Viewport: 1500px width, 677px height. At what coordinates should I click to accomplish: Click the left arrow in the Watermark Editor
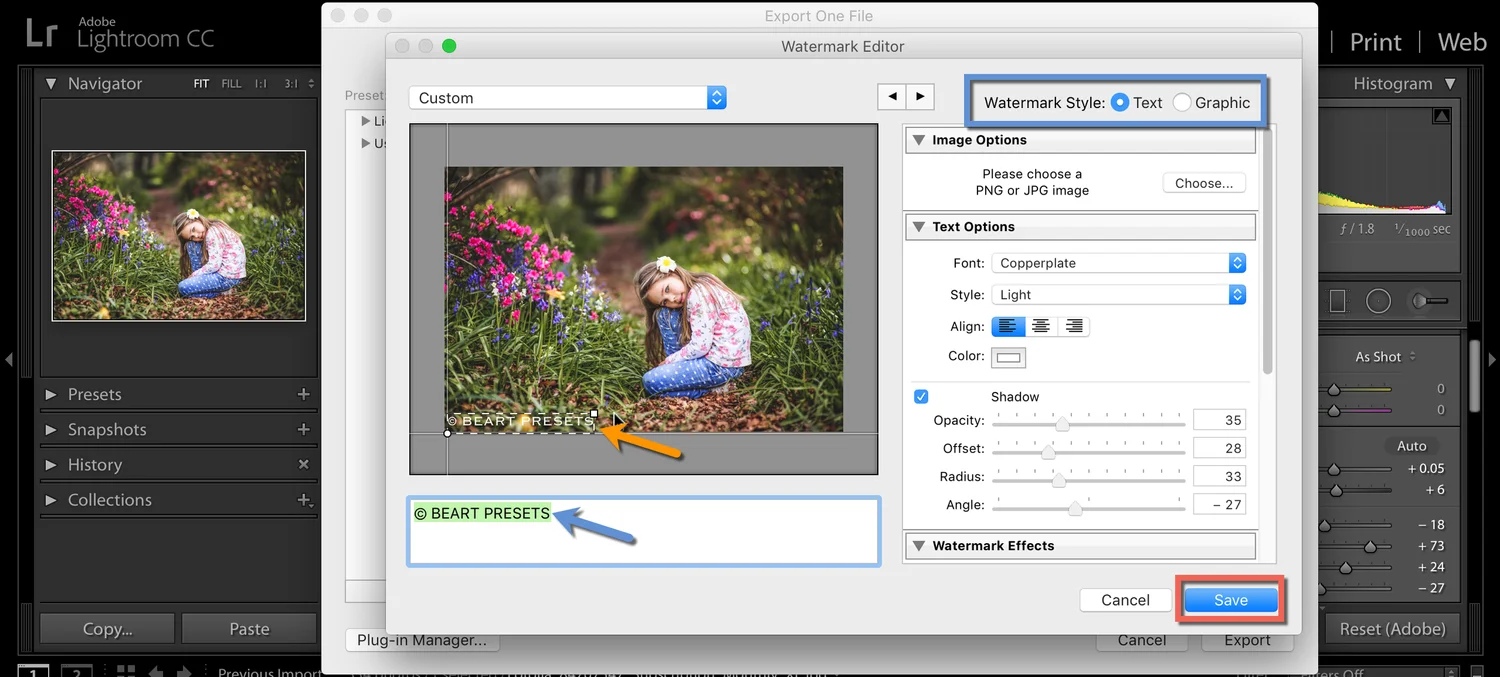point(892,96)
